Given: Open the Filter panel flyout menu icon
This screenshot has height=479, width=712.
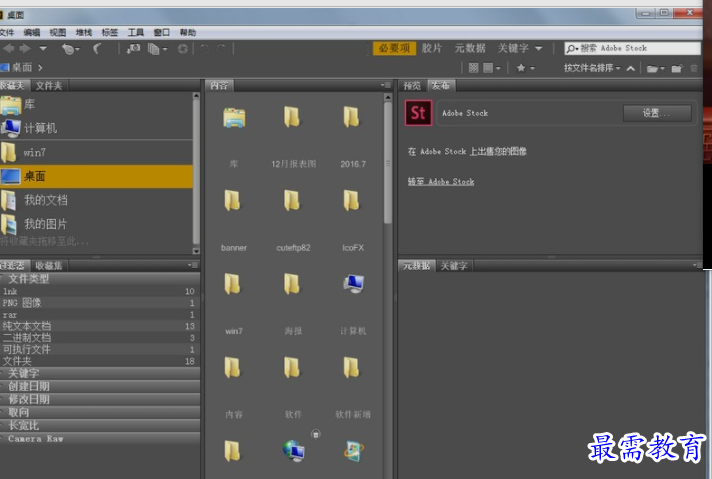Looking at the screenshot, I should 193,265.
